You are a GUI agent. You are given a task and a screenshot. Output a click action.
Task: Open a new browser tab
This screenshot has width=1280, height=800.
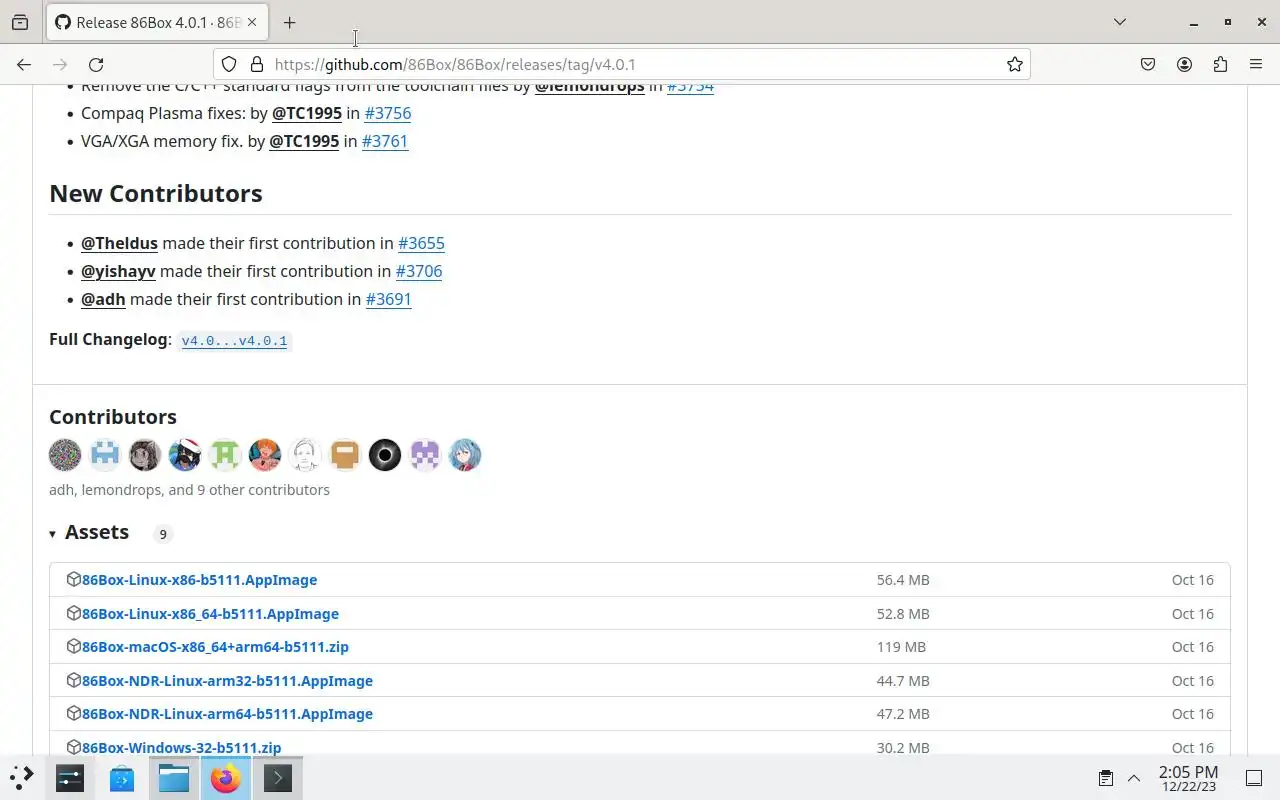(x=289, y=22)
